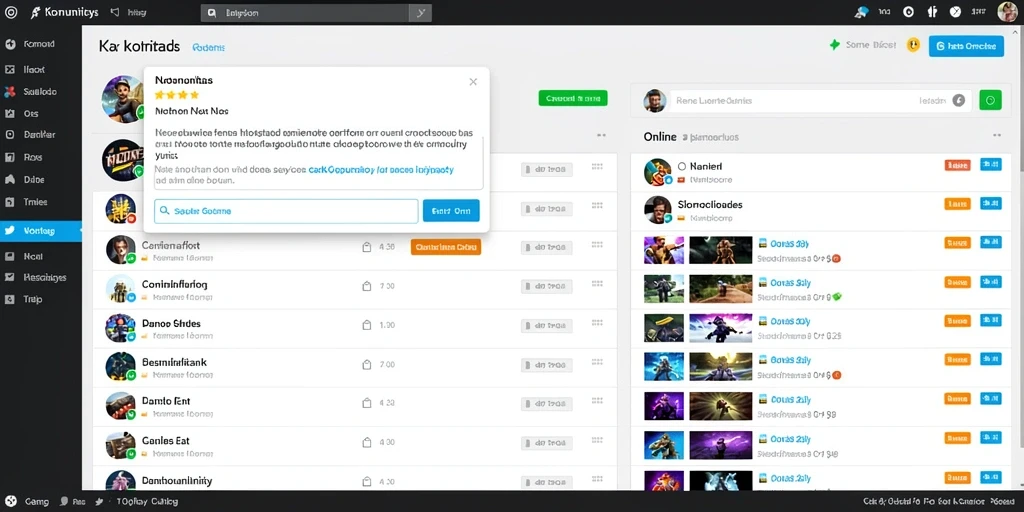Click the green send button beside message field
1024x512 pixels.
[990, 101]
